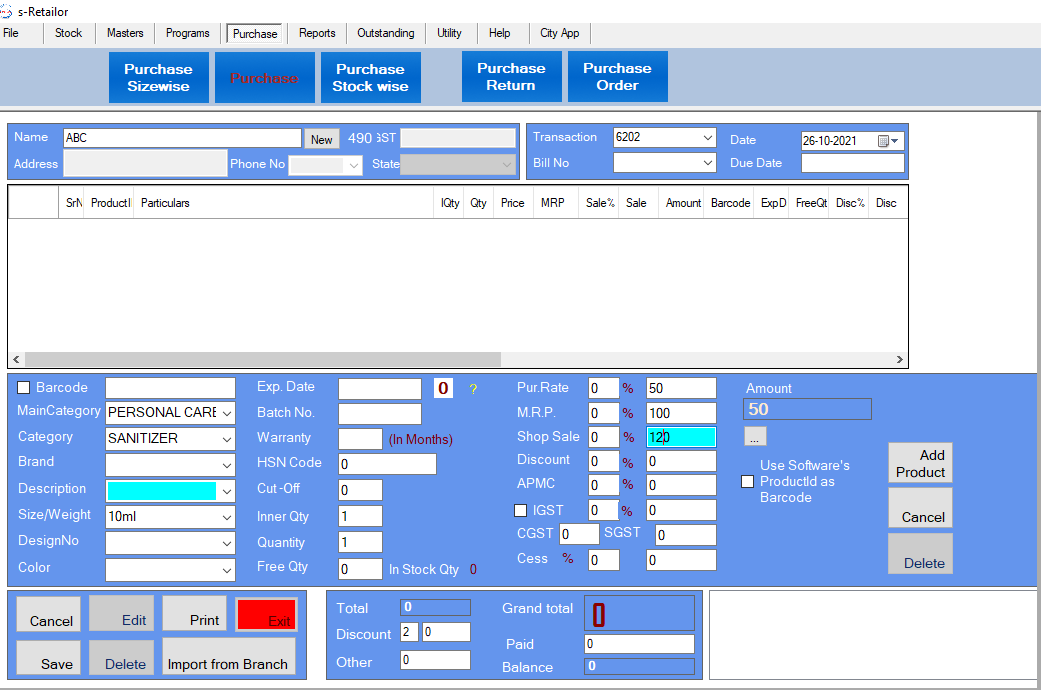Click the ellipsis button below Amount
Screen dimensions: 1041x690
point(756,437)
